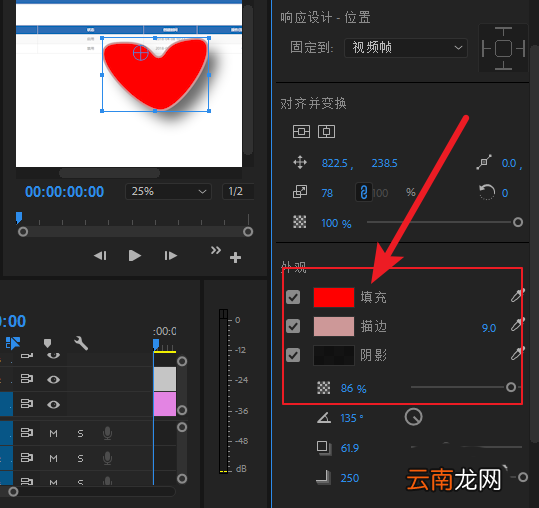Viewport: 539px width, 508px height.
Task: Click the align vertical center icon
Action: pyautogui.click(x=301, y=131)
